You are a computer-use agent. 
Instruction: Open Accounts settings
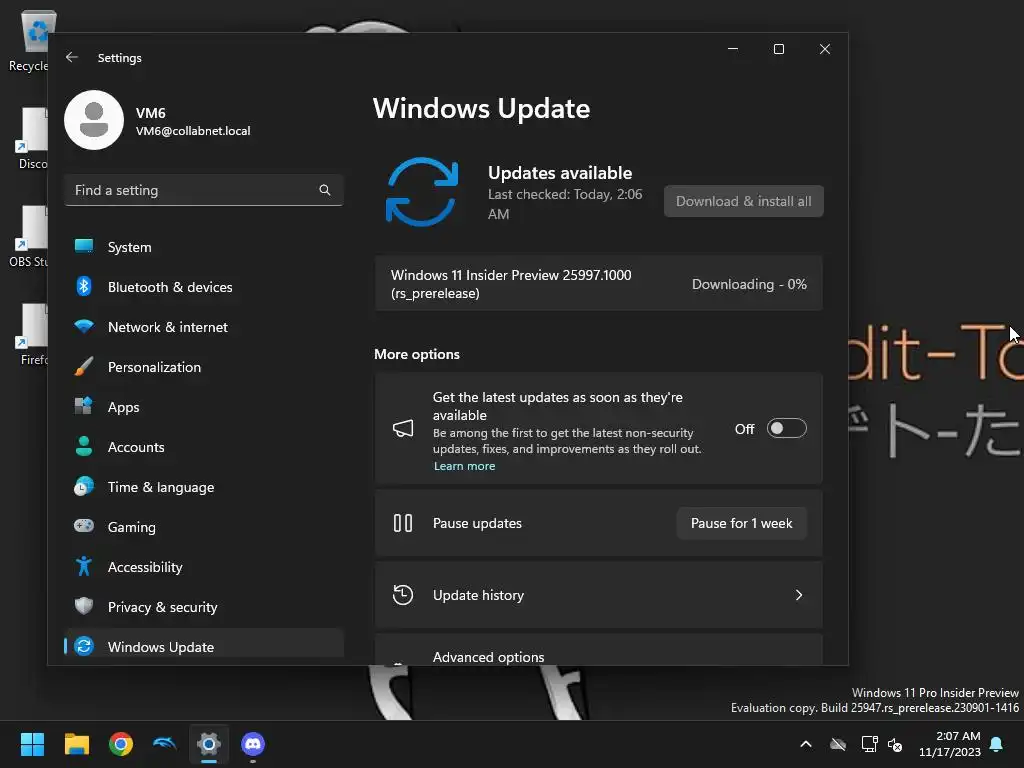(x=204, y=447)
